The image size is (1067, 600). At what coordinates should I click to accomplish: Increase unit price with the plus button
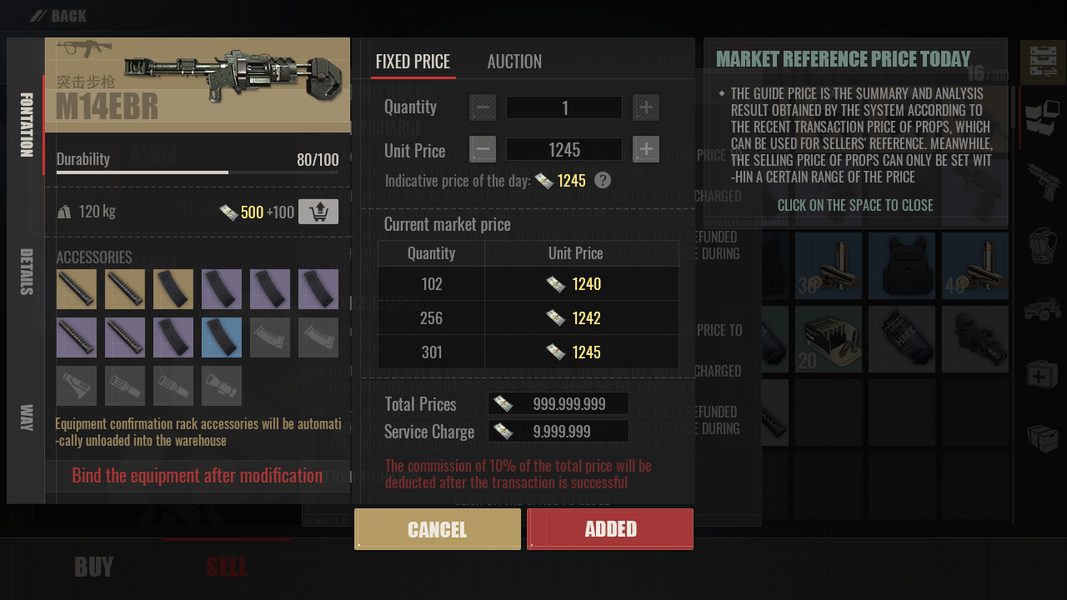click(646, 149)
